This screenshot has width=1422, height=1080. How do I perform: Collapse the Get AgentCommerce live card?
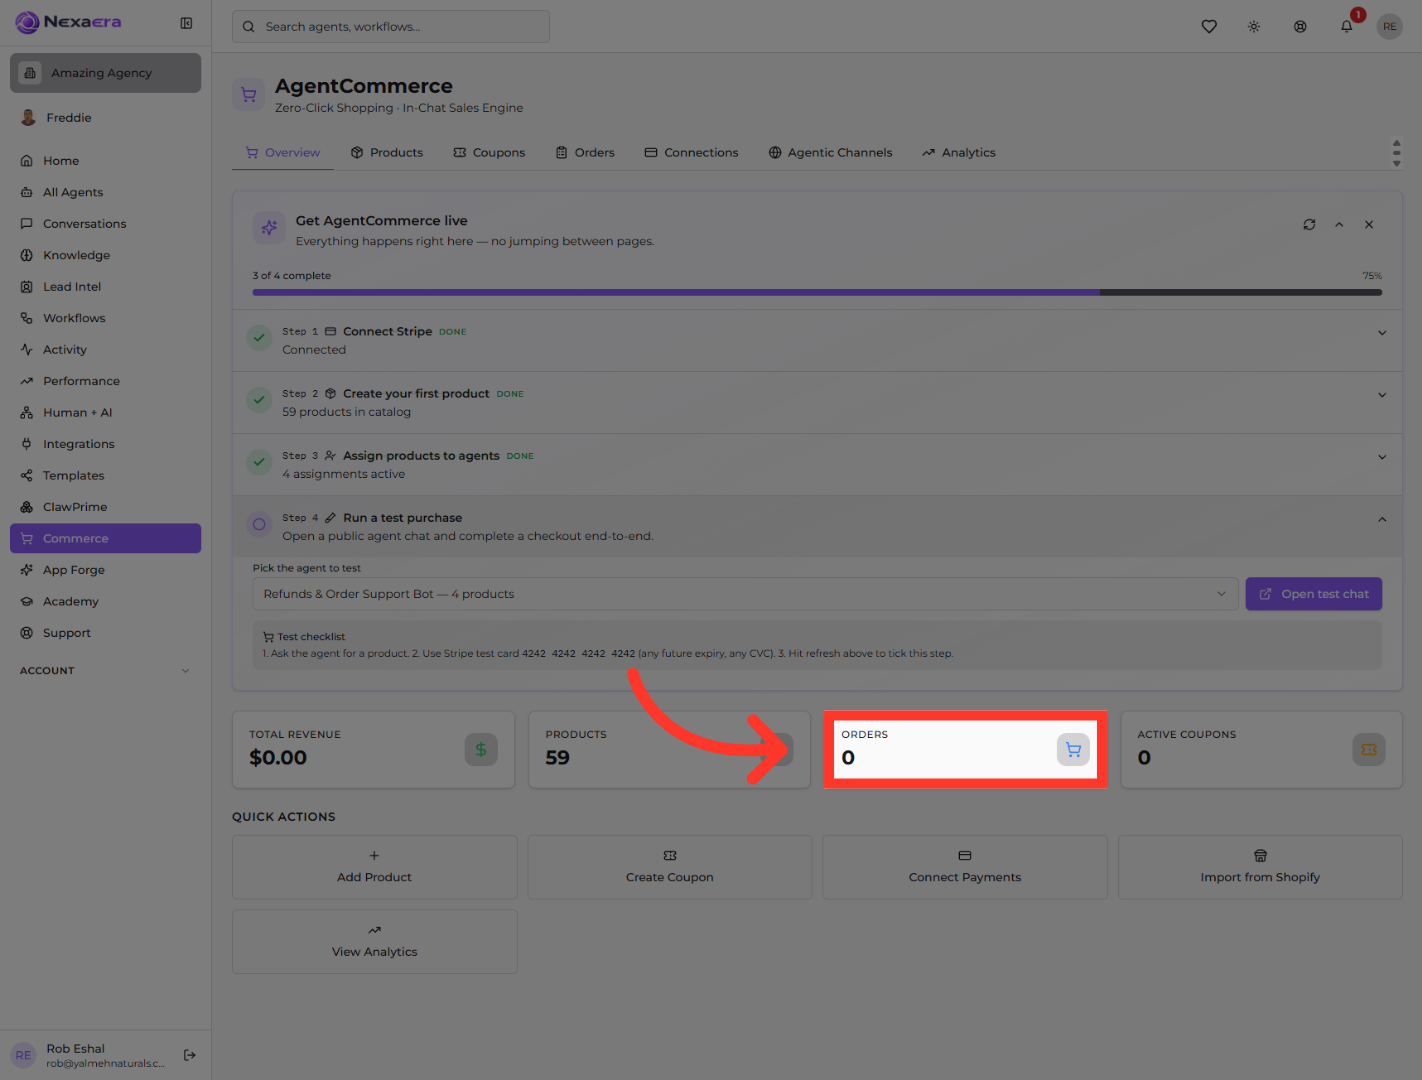click(x=1339, y=225)
